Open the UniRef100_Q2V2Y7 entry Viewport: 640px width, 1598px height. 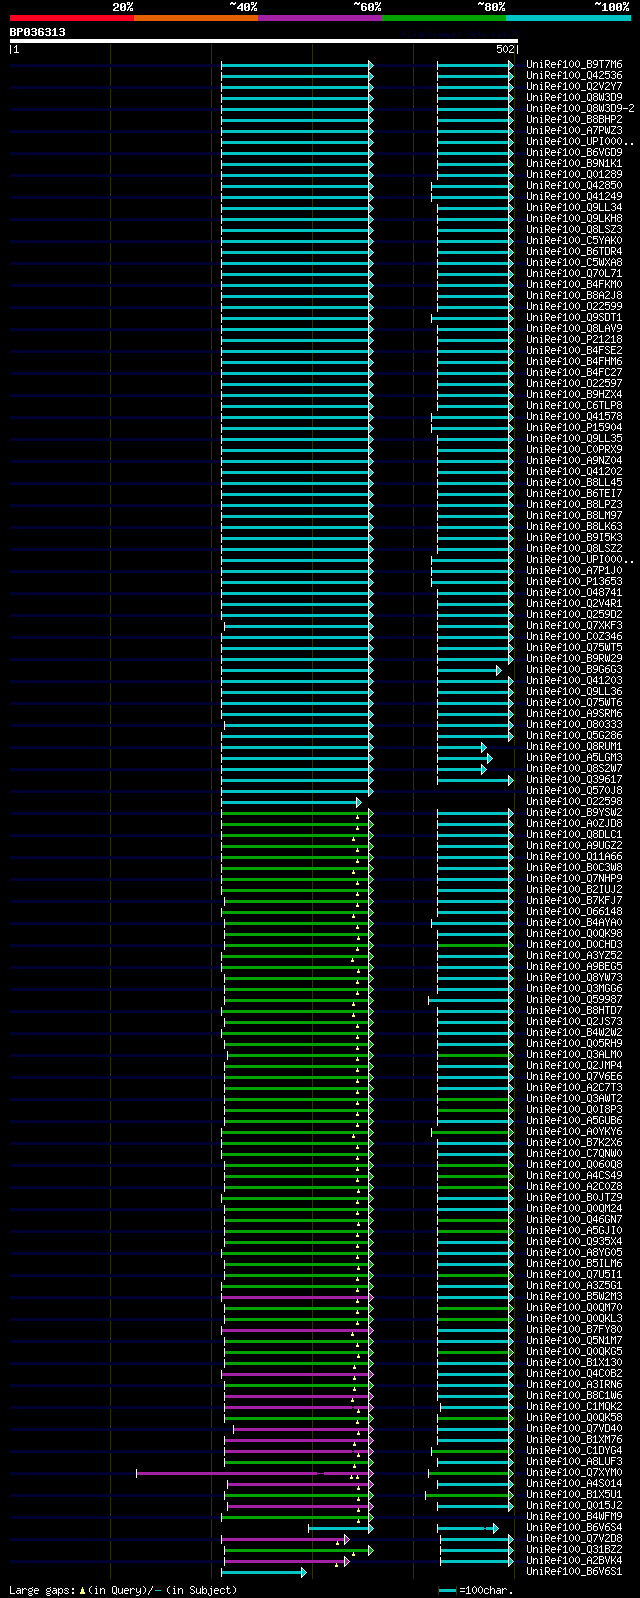pos(574,86)
